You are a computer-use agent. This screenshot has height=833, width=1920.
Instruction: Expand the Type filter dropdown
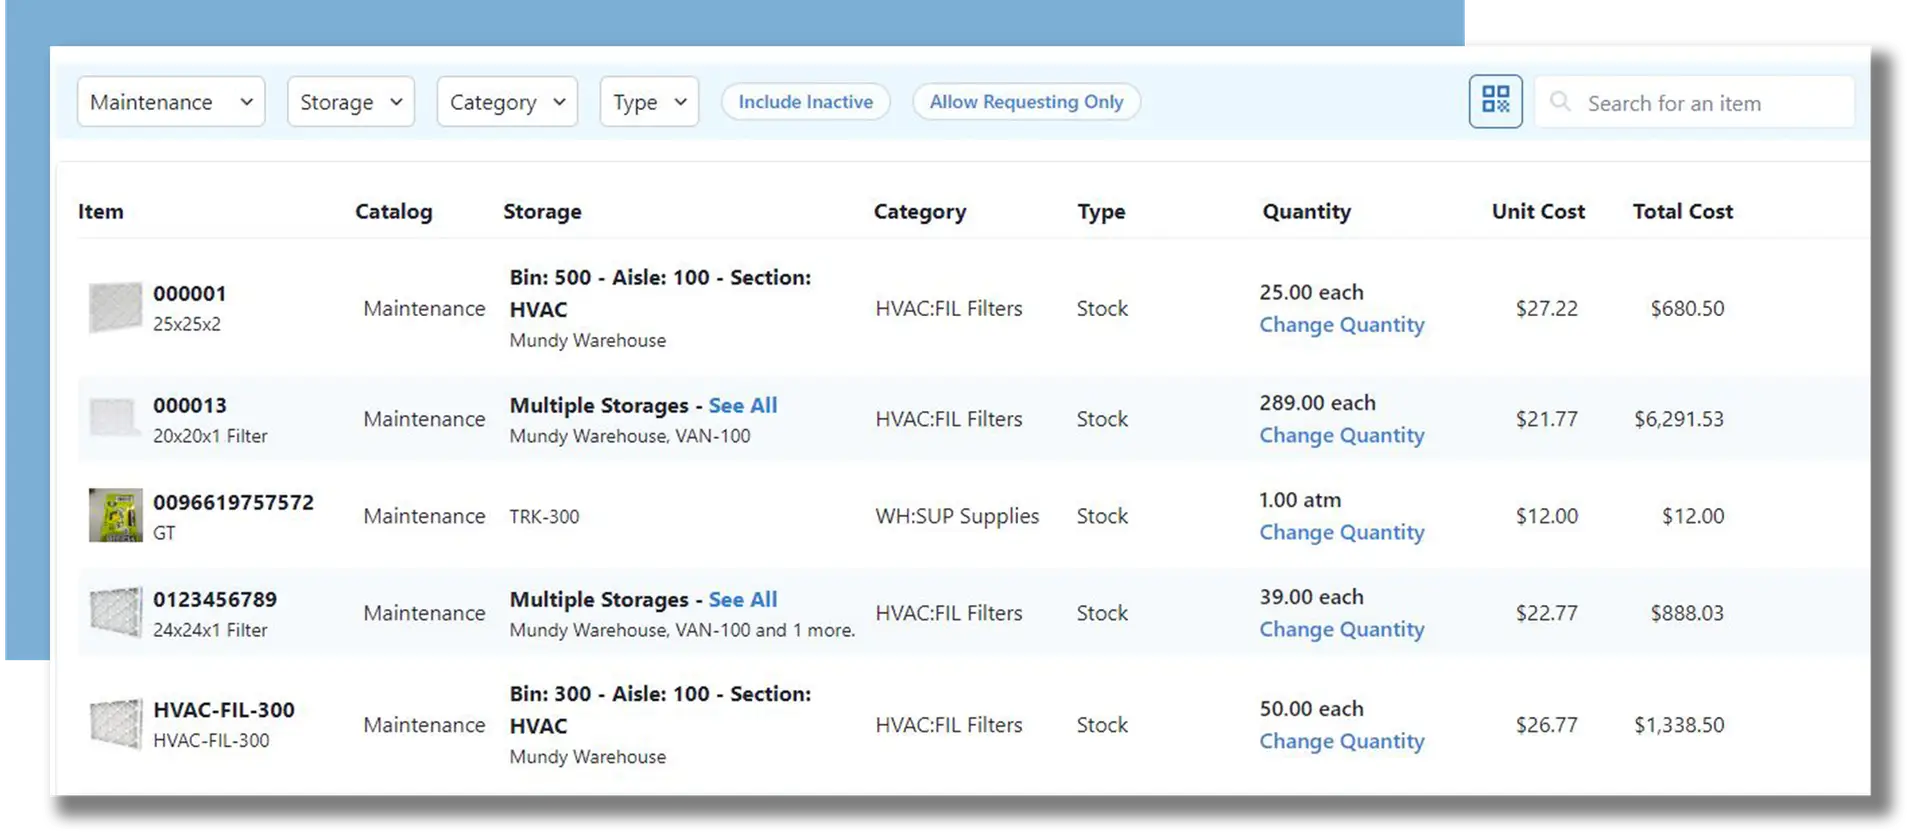click(649, 102)
